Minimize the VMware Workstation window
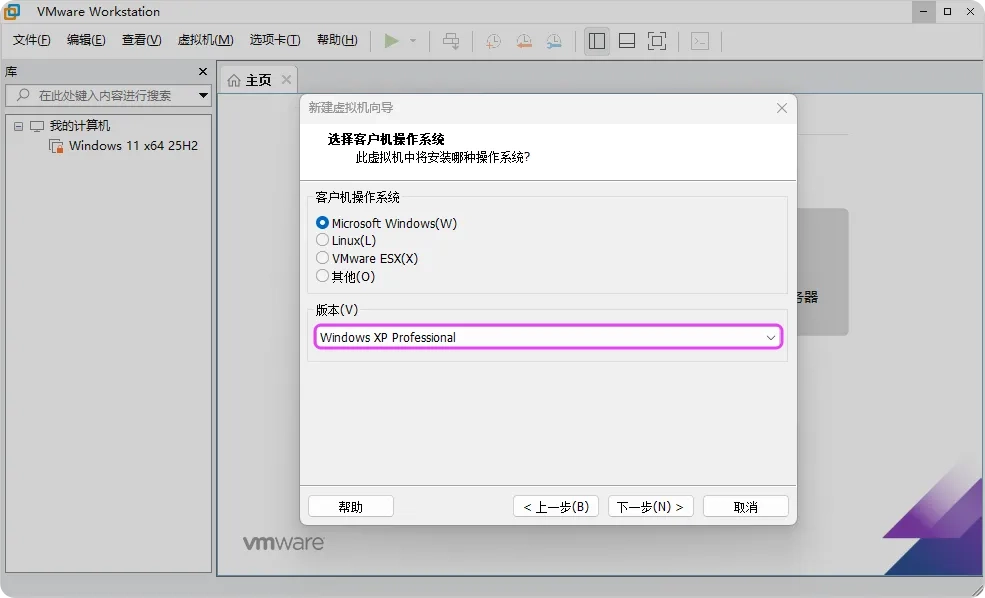The image size is (985, 598). coord(923,11)
